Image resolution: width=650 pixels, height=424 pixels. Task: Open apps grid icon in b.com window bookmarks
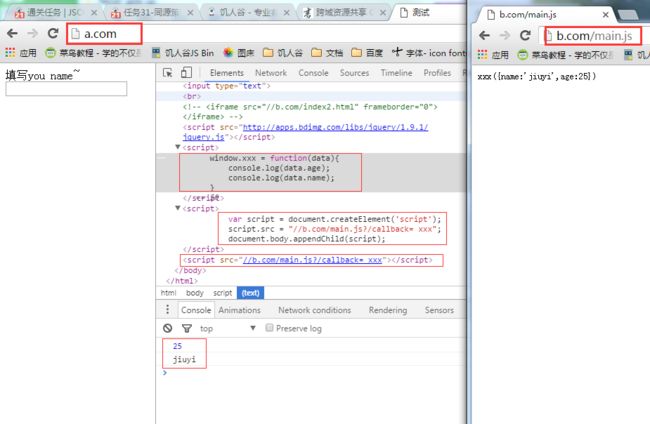point(482,54)
